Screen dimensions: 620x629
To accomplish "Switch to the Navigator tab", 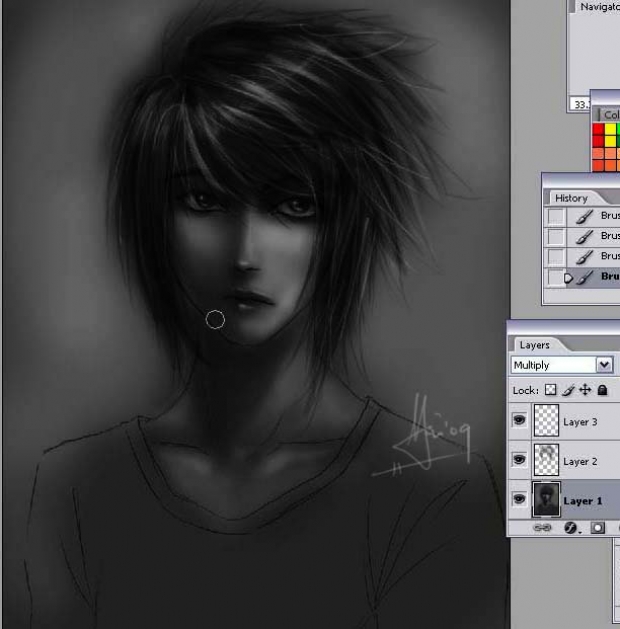I will [x=600, y=7].
